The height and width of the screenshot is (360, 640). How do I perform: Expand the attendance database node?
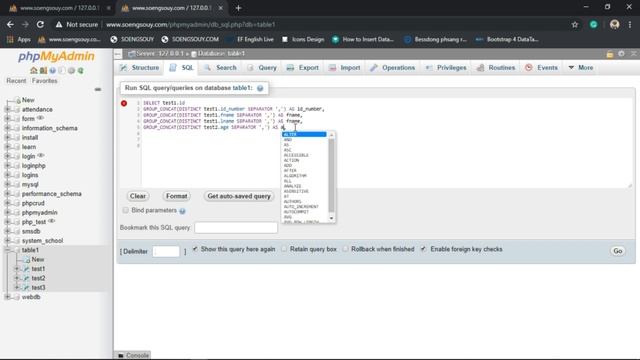[7, 109]
